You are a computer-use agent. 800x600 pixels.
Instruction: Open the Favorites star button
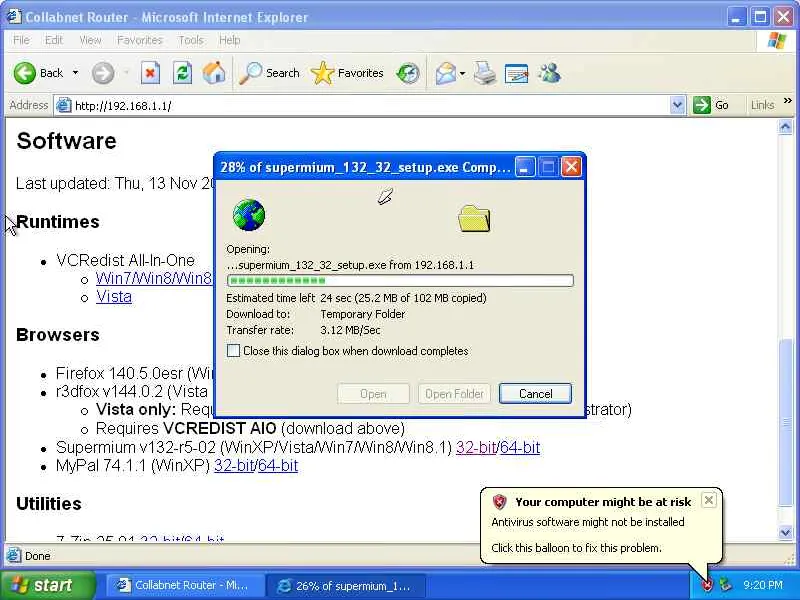[347, 73]
